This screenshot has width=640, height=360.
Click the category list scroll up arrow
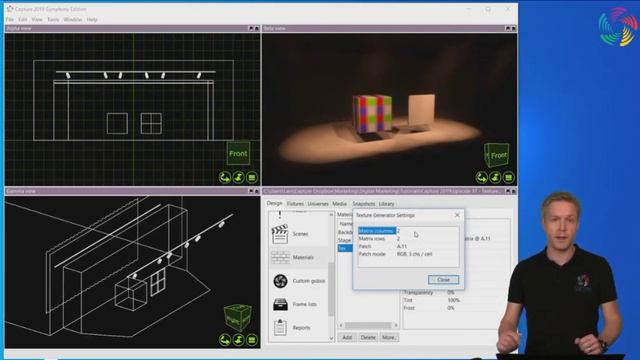click(331, 215)
